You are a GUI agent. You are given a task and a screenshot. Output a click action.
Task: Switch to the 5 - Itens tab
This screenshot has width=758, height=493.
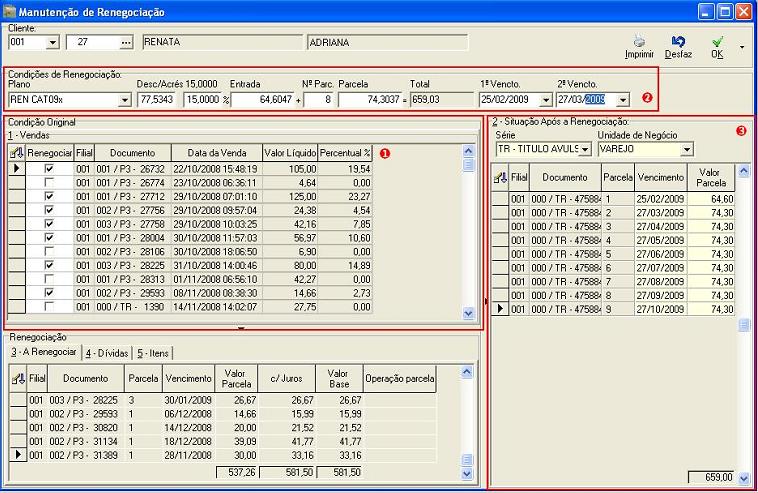(x=152, y=353)
